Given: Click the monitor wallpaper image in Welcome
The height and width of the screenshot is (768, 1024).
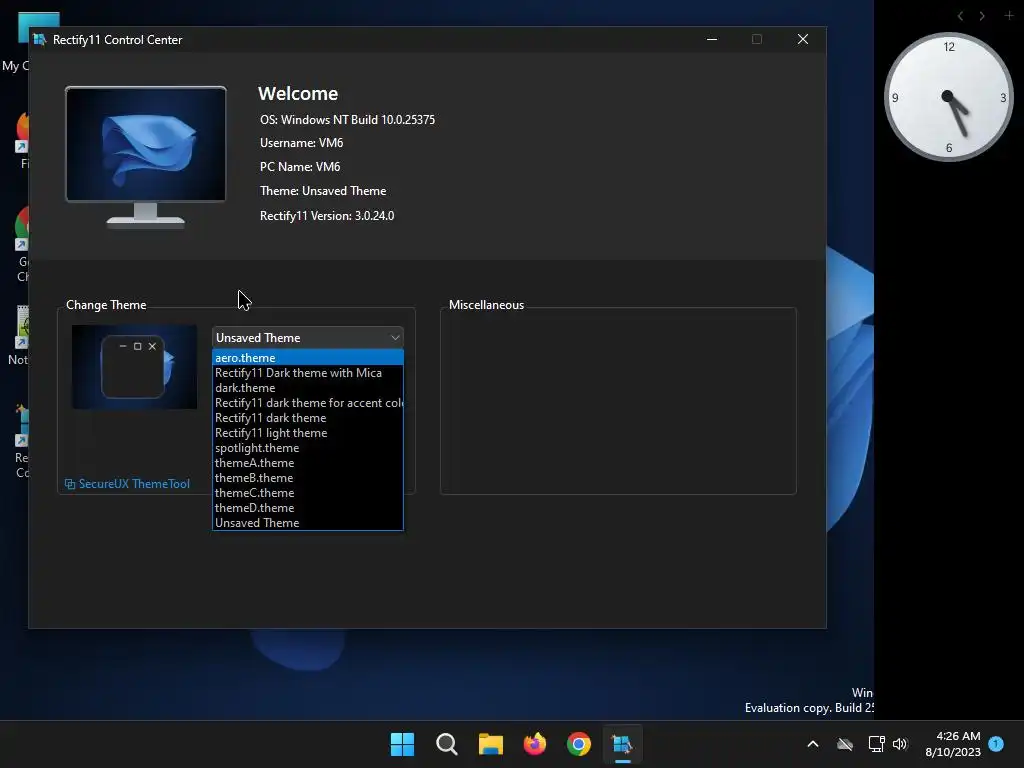Looking at the screenshot, I should [x=146, y=145].
